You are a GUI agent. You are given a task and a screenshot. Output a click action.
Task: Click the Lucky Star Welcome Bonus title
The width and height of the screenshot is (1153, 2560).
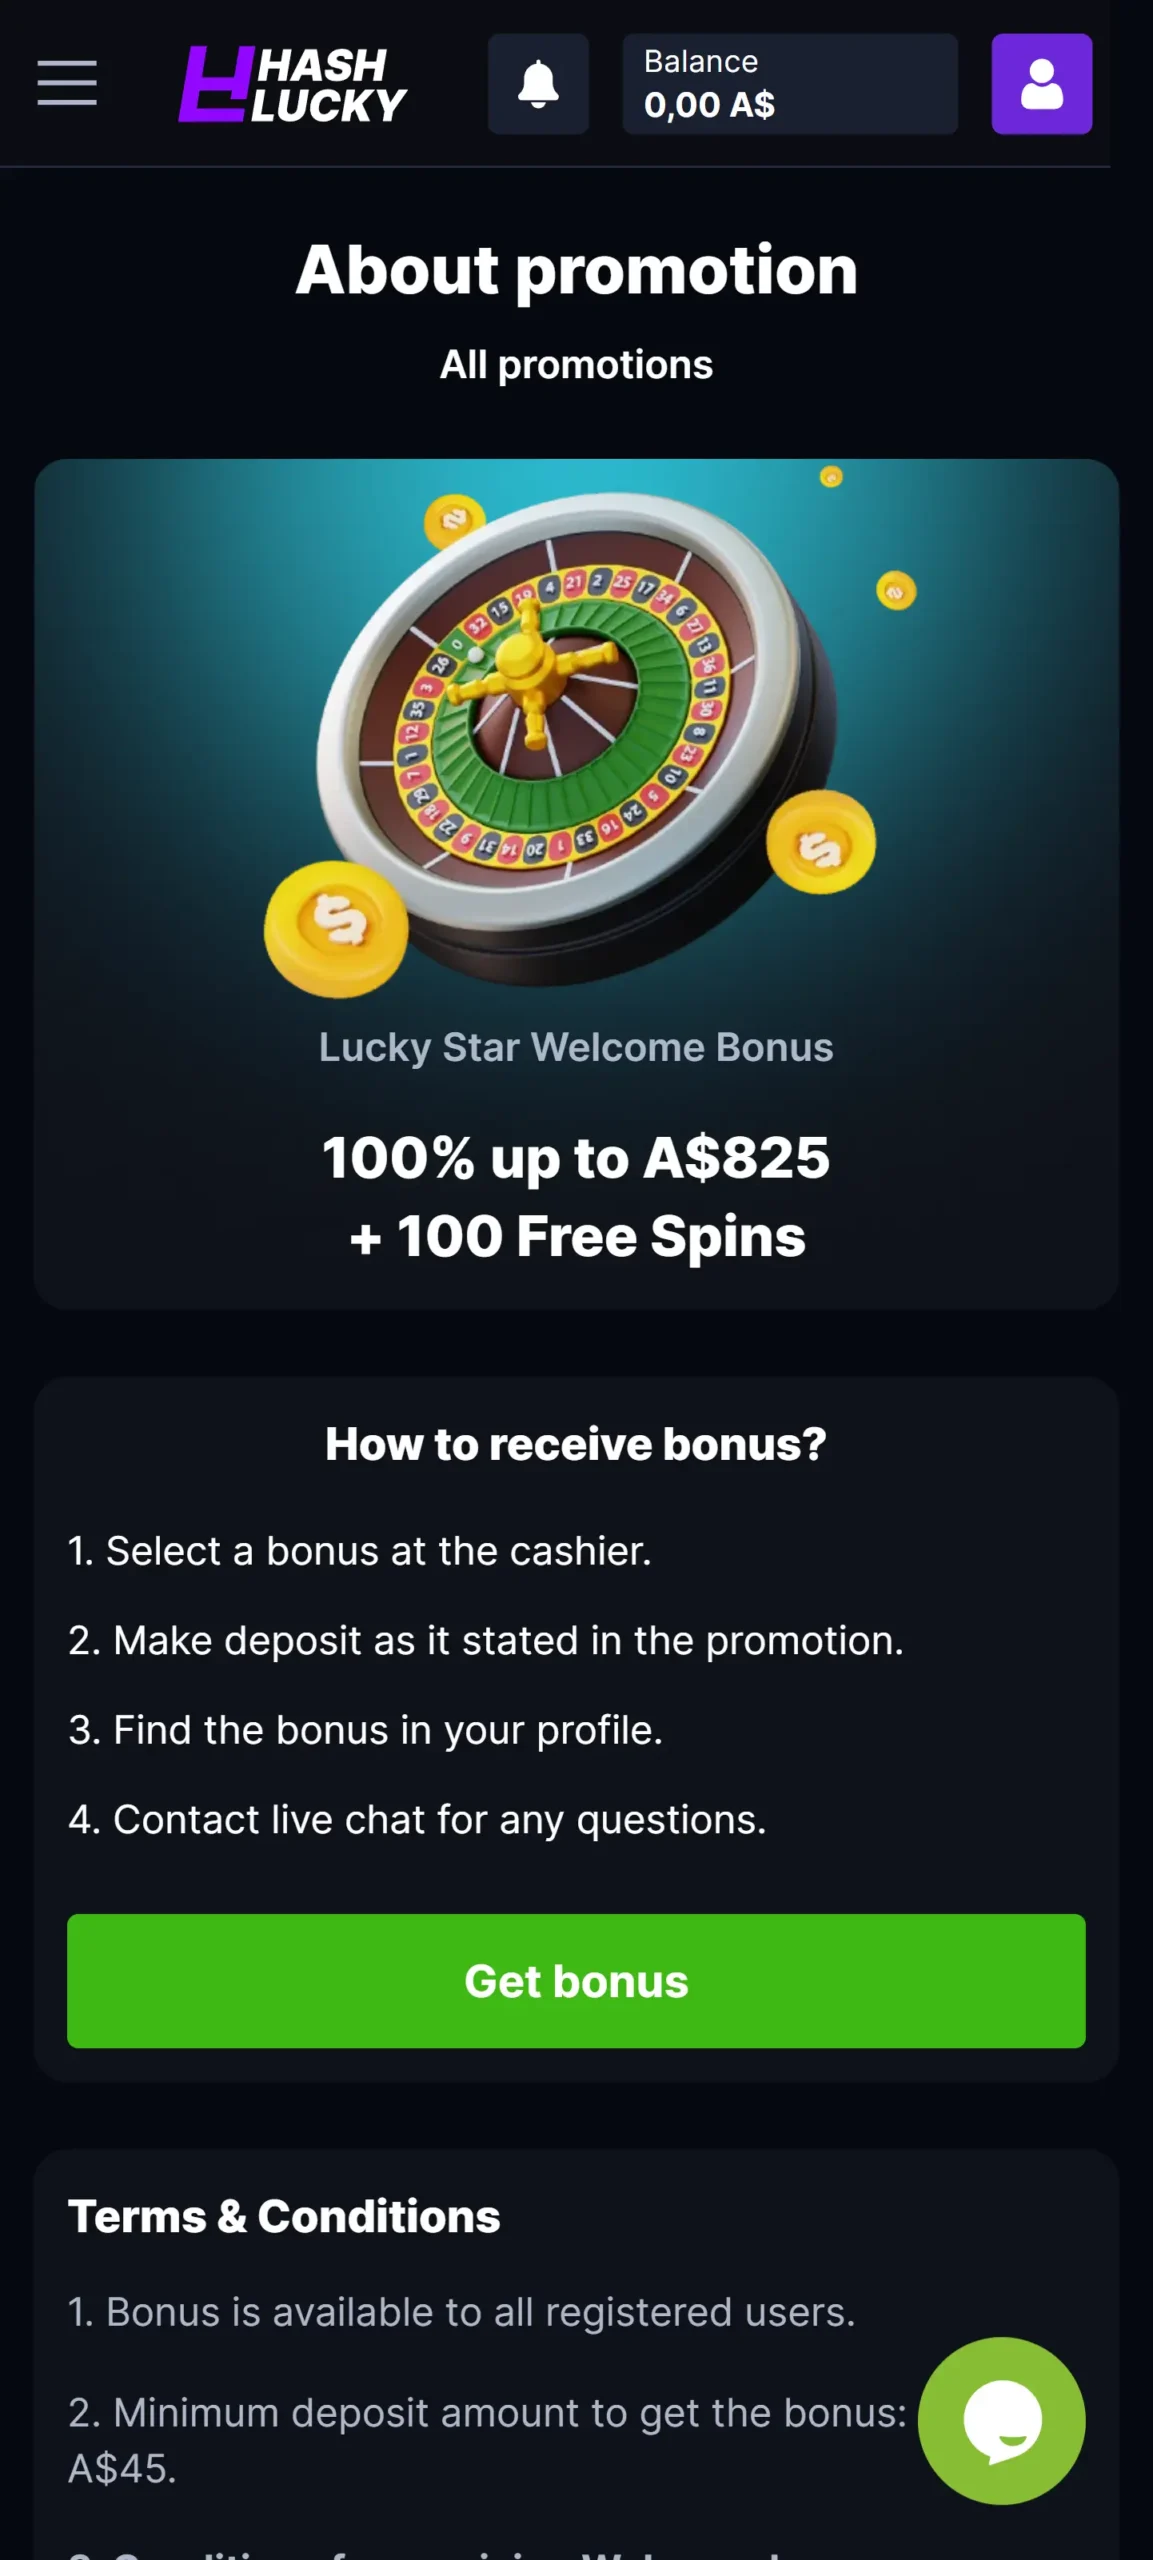click(576, 1047)
